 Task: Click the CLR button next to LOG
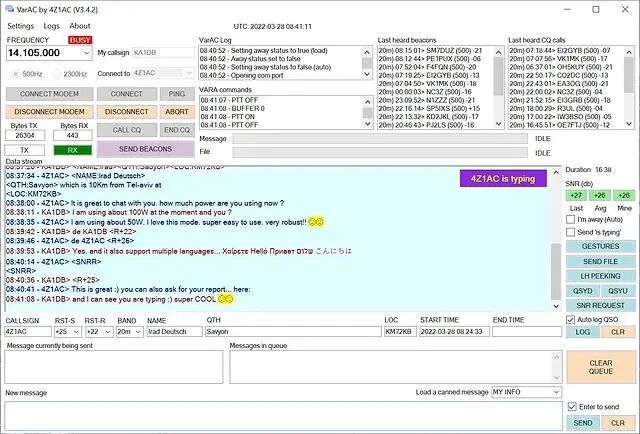(618, 332)
